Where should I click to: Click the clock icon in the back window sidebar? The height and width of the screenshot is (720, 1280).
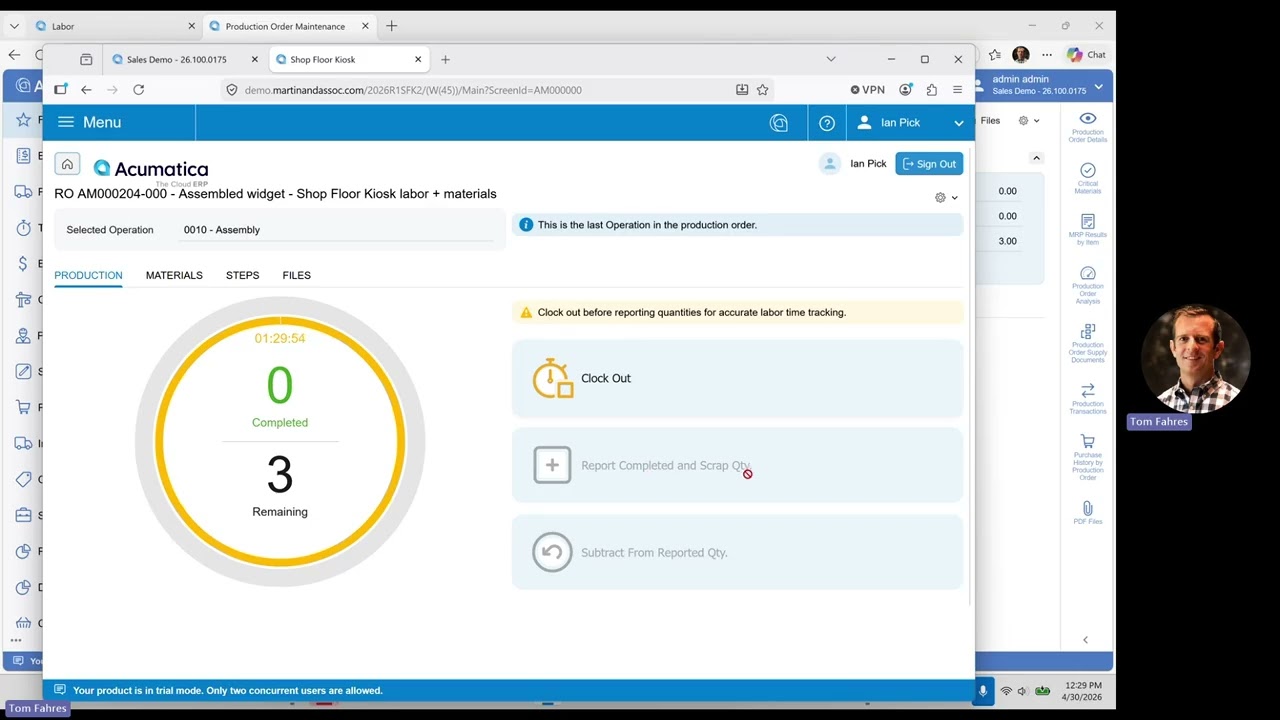coord(23,228)
